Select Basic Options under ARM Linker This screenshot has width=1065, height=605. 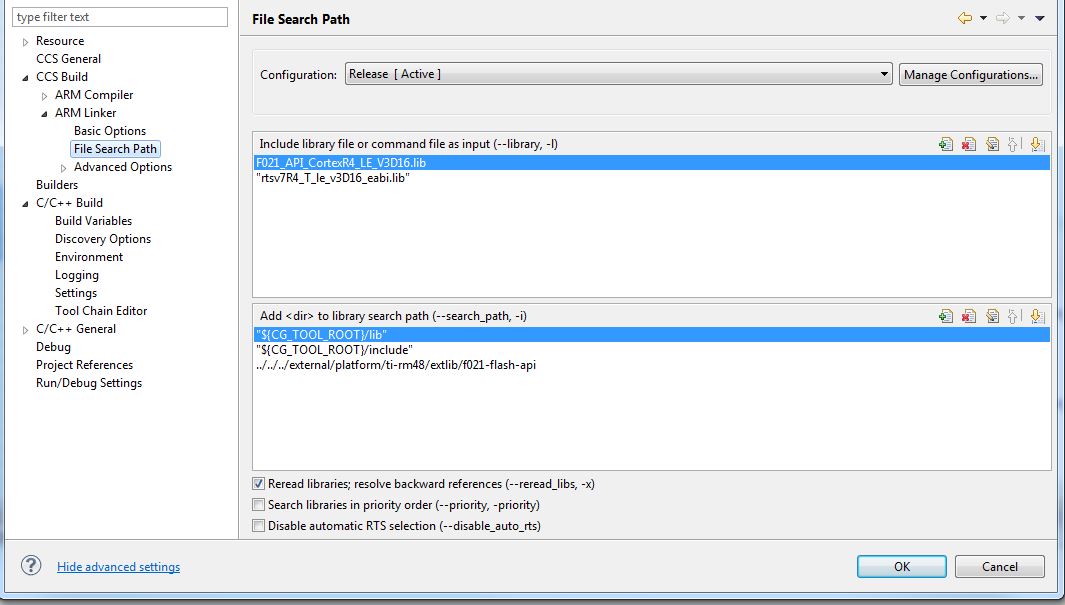click(x=110, y=131)
